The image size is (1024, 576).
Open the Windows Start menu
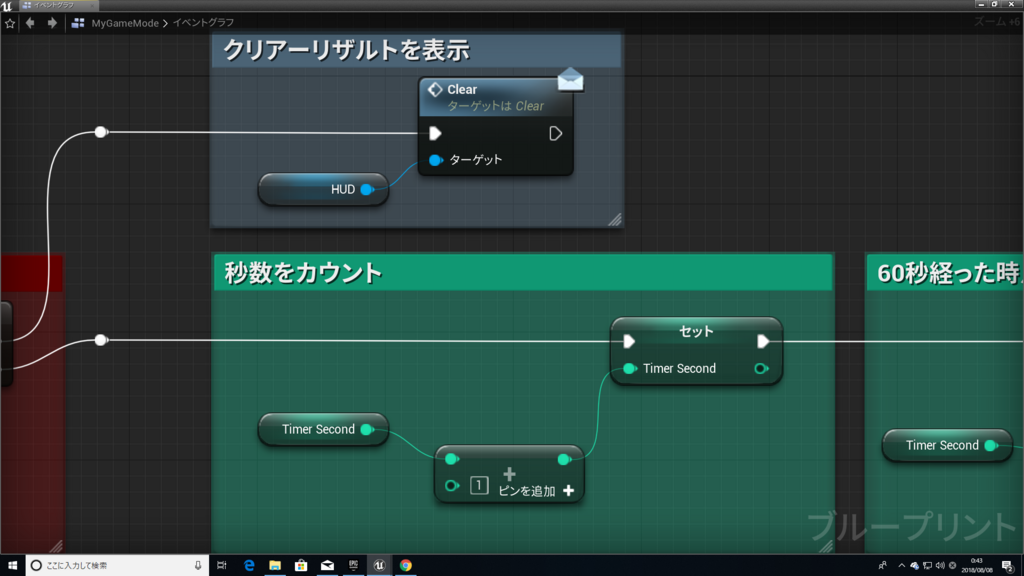tap(11, 566)
